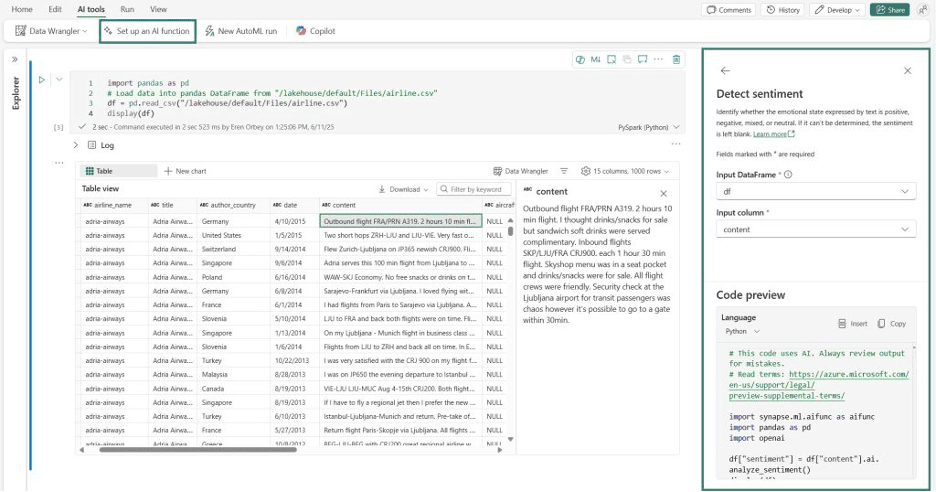Copy the previewed code
The image size is (936, 492).
pyautogui.click(x=891, y=324)
